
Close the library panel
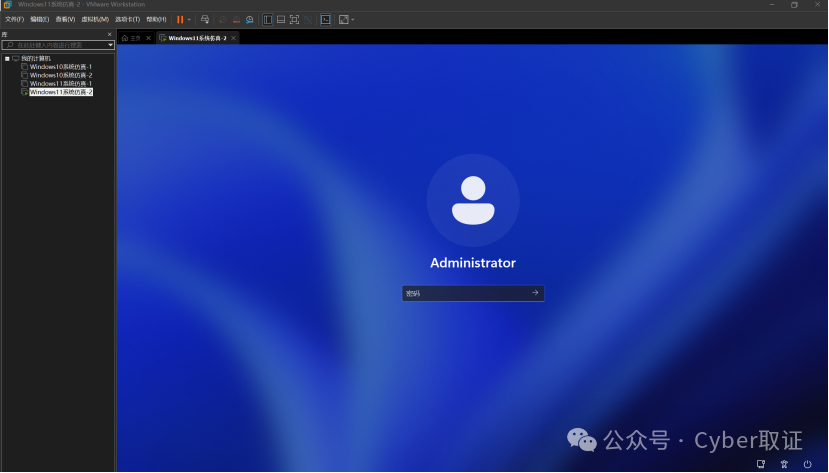pyautogui.click(x=109, y=34)
